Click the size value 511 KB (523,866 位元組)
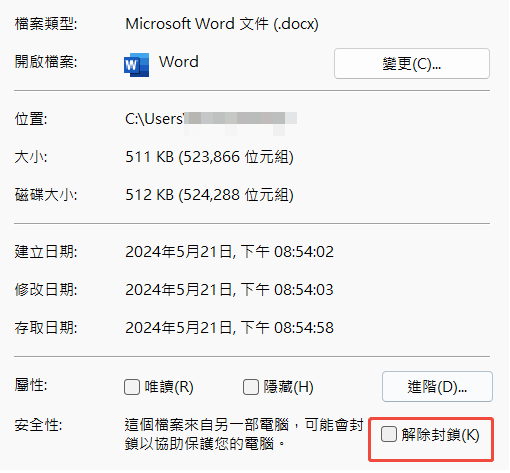 tap(209, 157)
